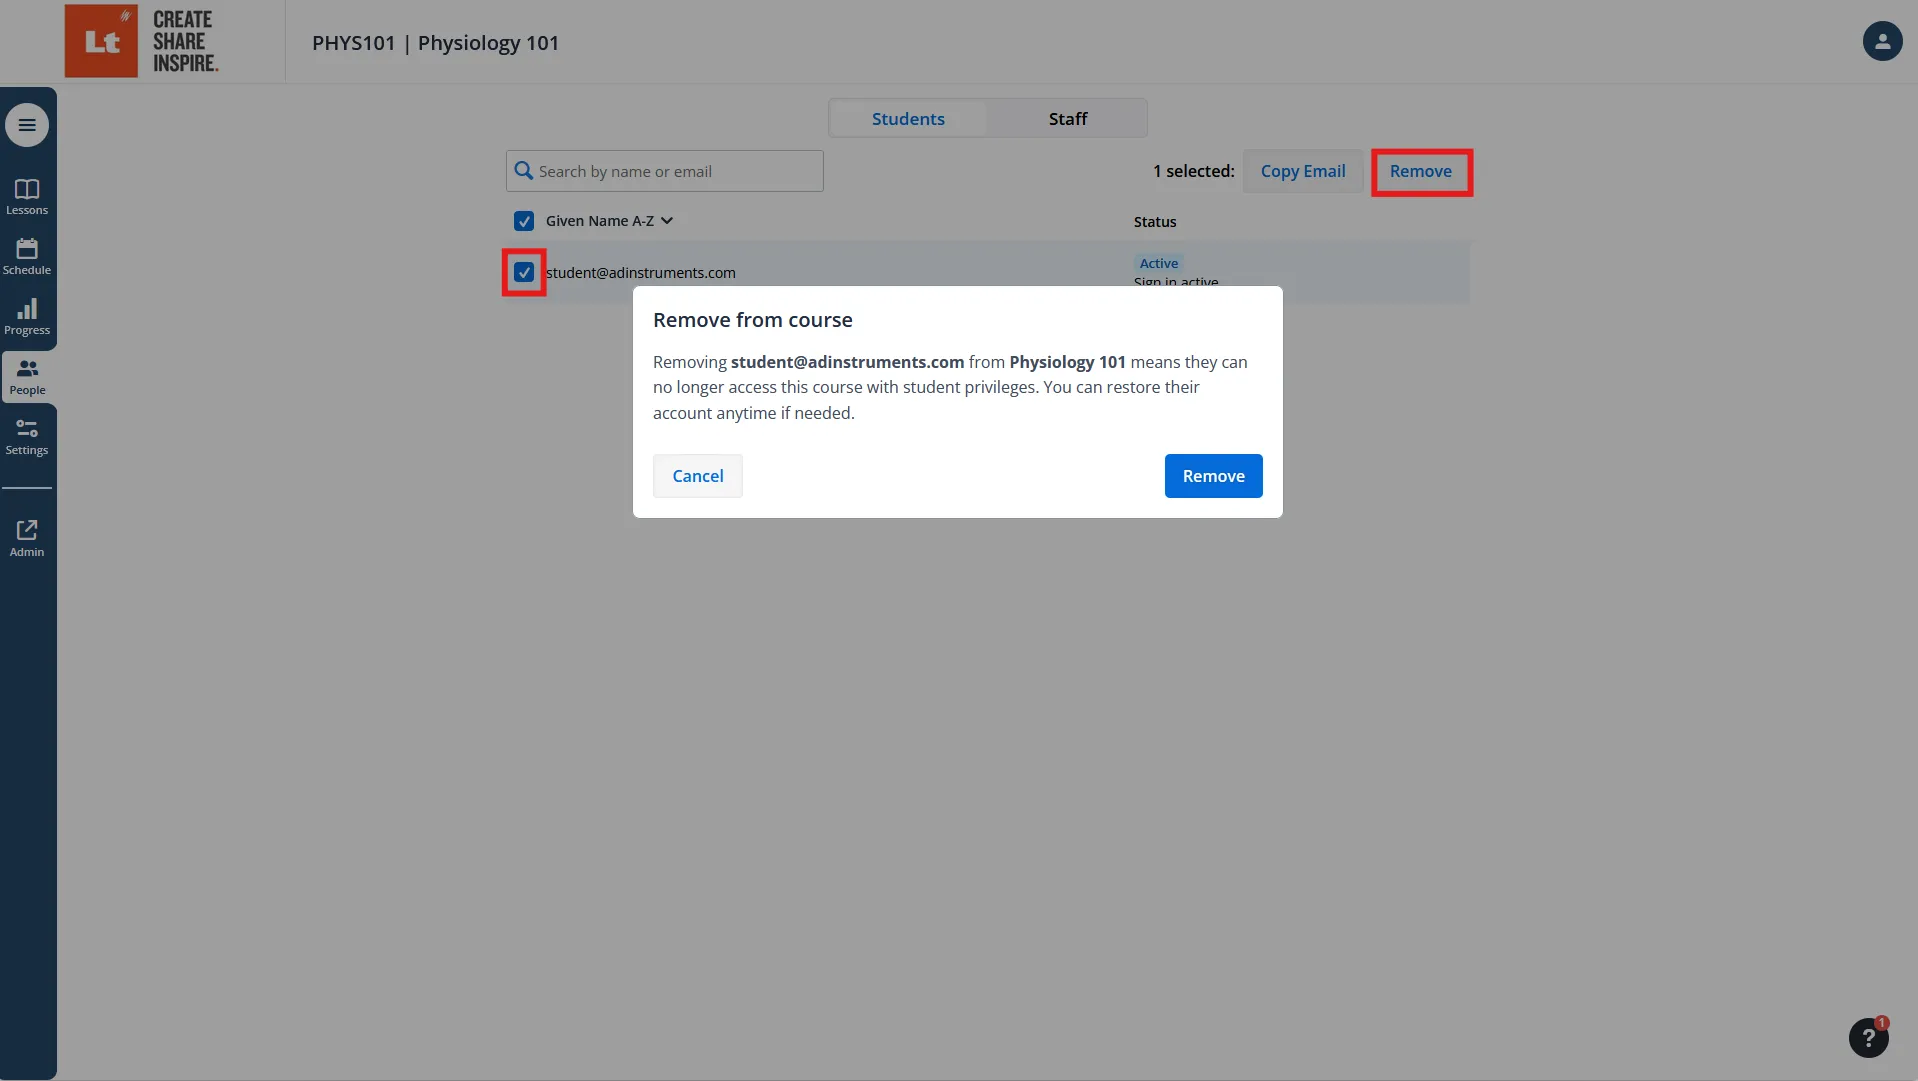Click the Remove from course dialog heading
The height and width of the screenshot is (1081, 1918).
[x=753, y=320]
